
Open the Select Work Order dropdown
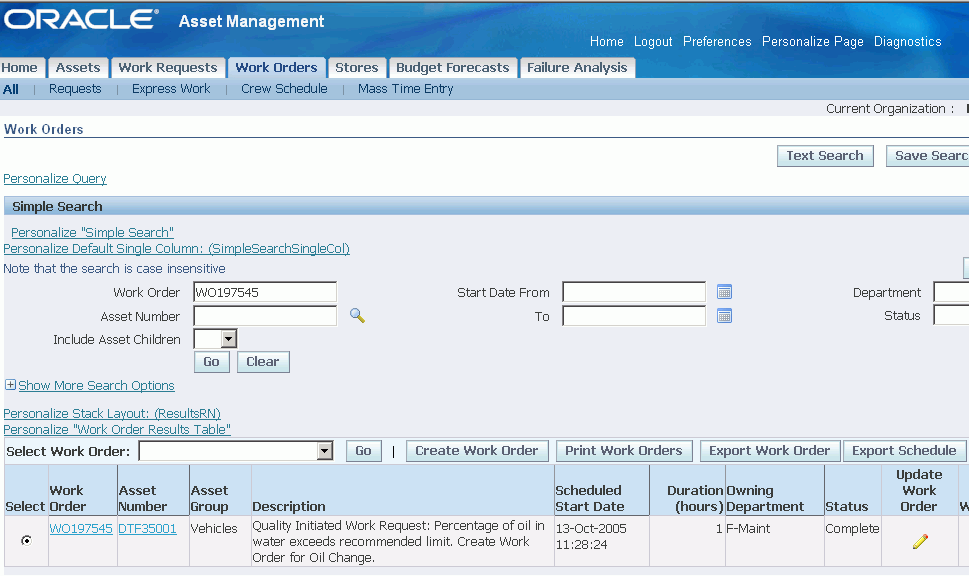pos(324,451)
